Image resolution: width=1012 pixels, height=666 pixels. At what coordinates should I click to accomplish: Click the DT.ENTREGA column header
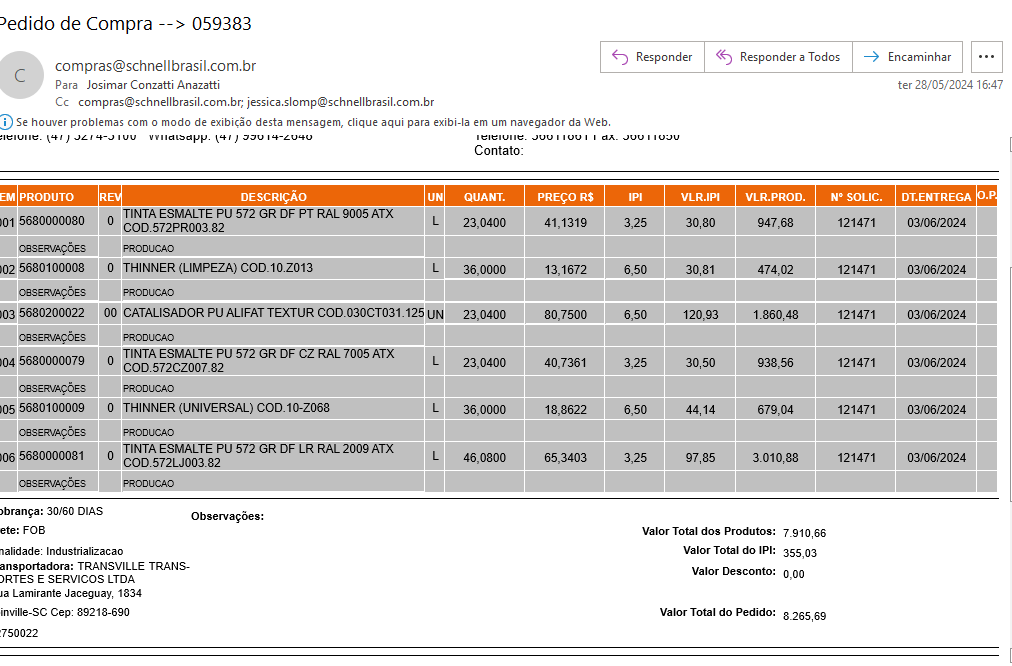point(935,197)
